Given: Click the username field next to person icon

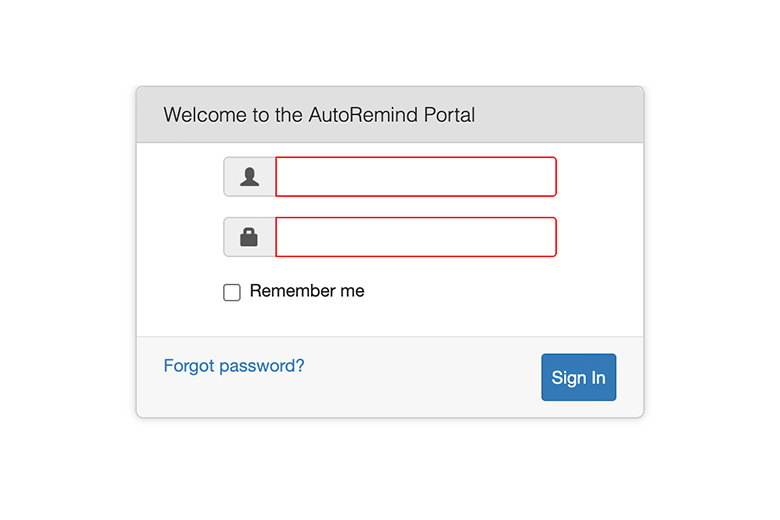Looking at the screenshot, I should 415,177.
